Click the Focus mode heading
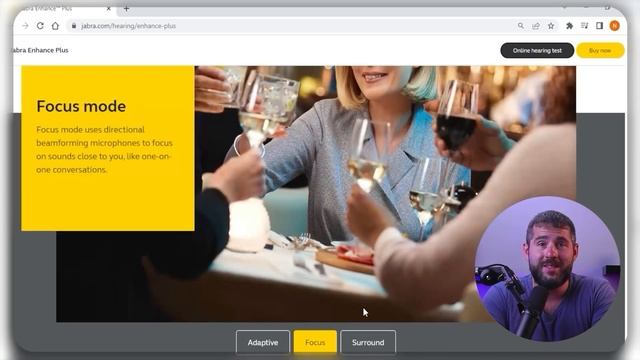Image resolution: width=640 pixels, height=360 pixels. pyautogui.click(x=81, y=106)
